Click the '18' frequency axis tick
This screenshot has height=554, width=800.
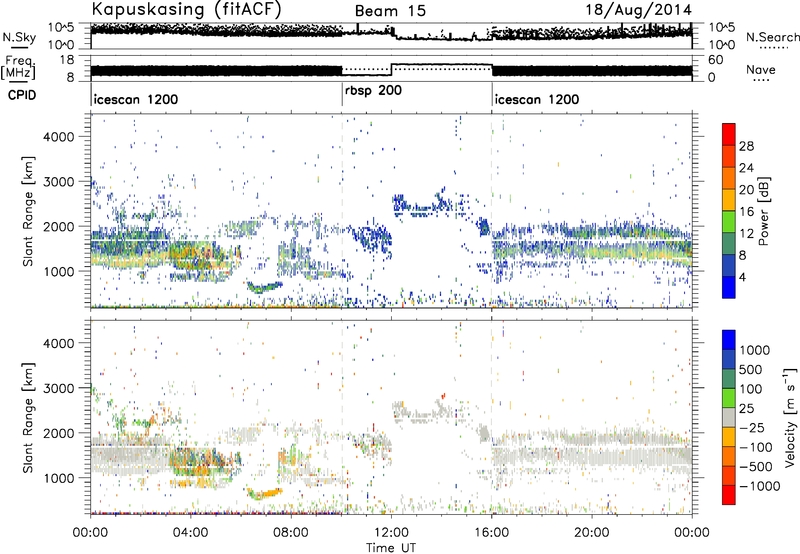pos(67,60)
